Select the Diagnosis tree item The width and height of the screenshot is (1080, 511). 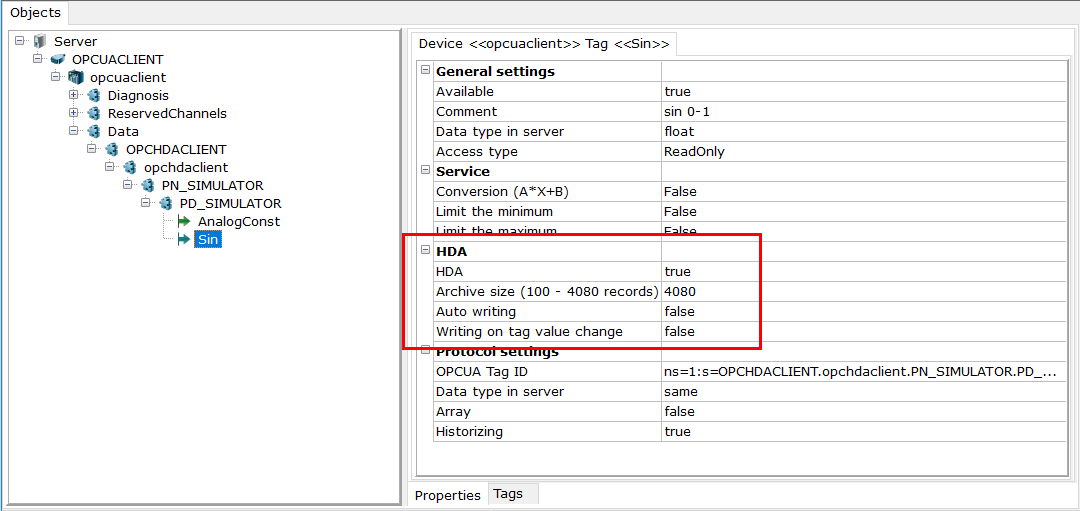pyautogui.click(x=138, y=95)
